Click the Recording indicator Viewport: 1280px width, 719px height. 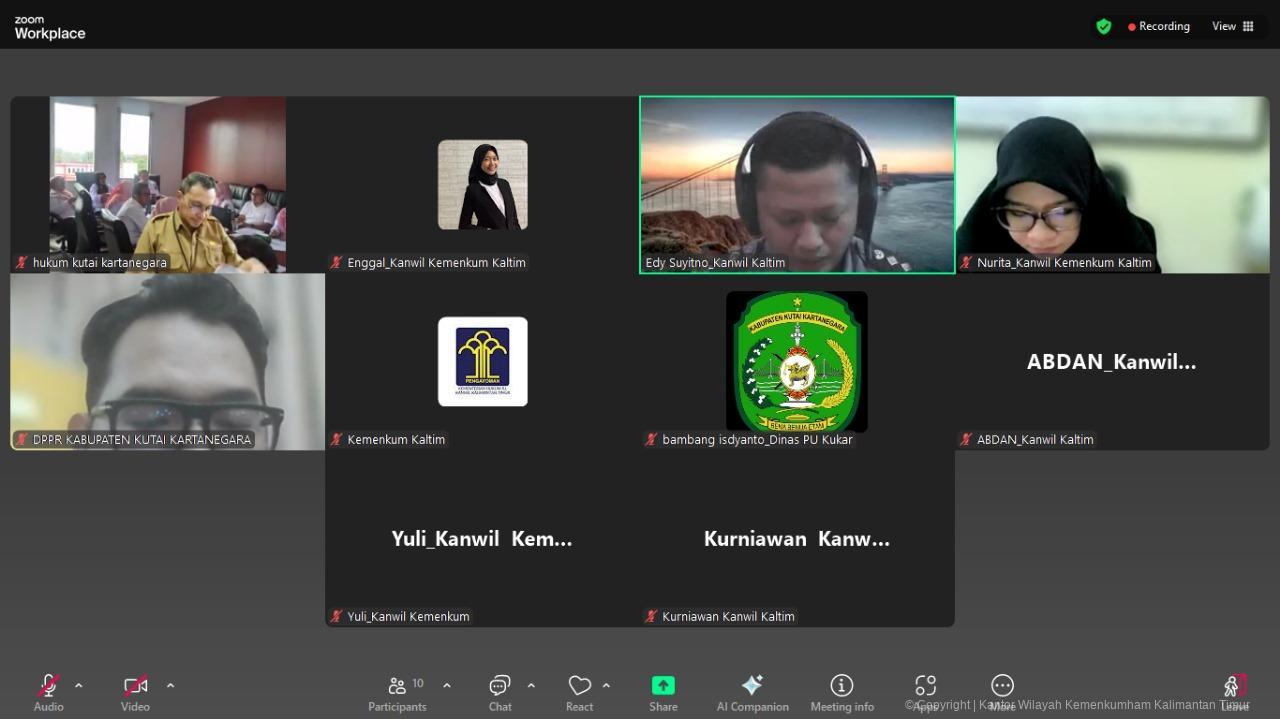click(x=1159, y=27)
